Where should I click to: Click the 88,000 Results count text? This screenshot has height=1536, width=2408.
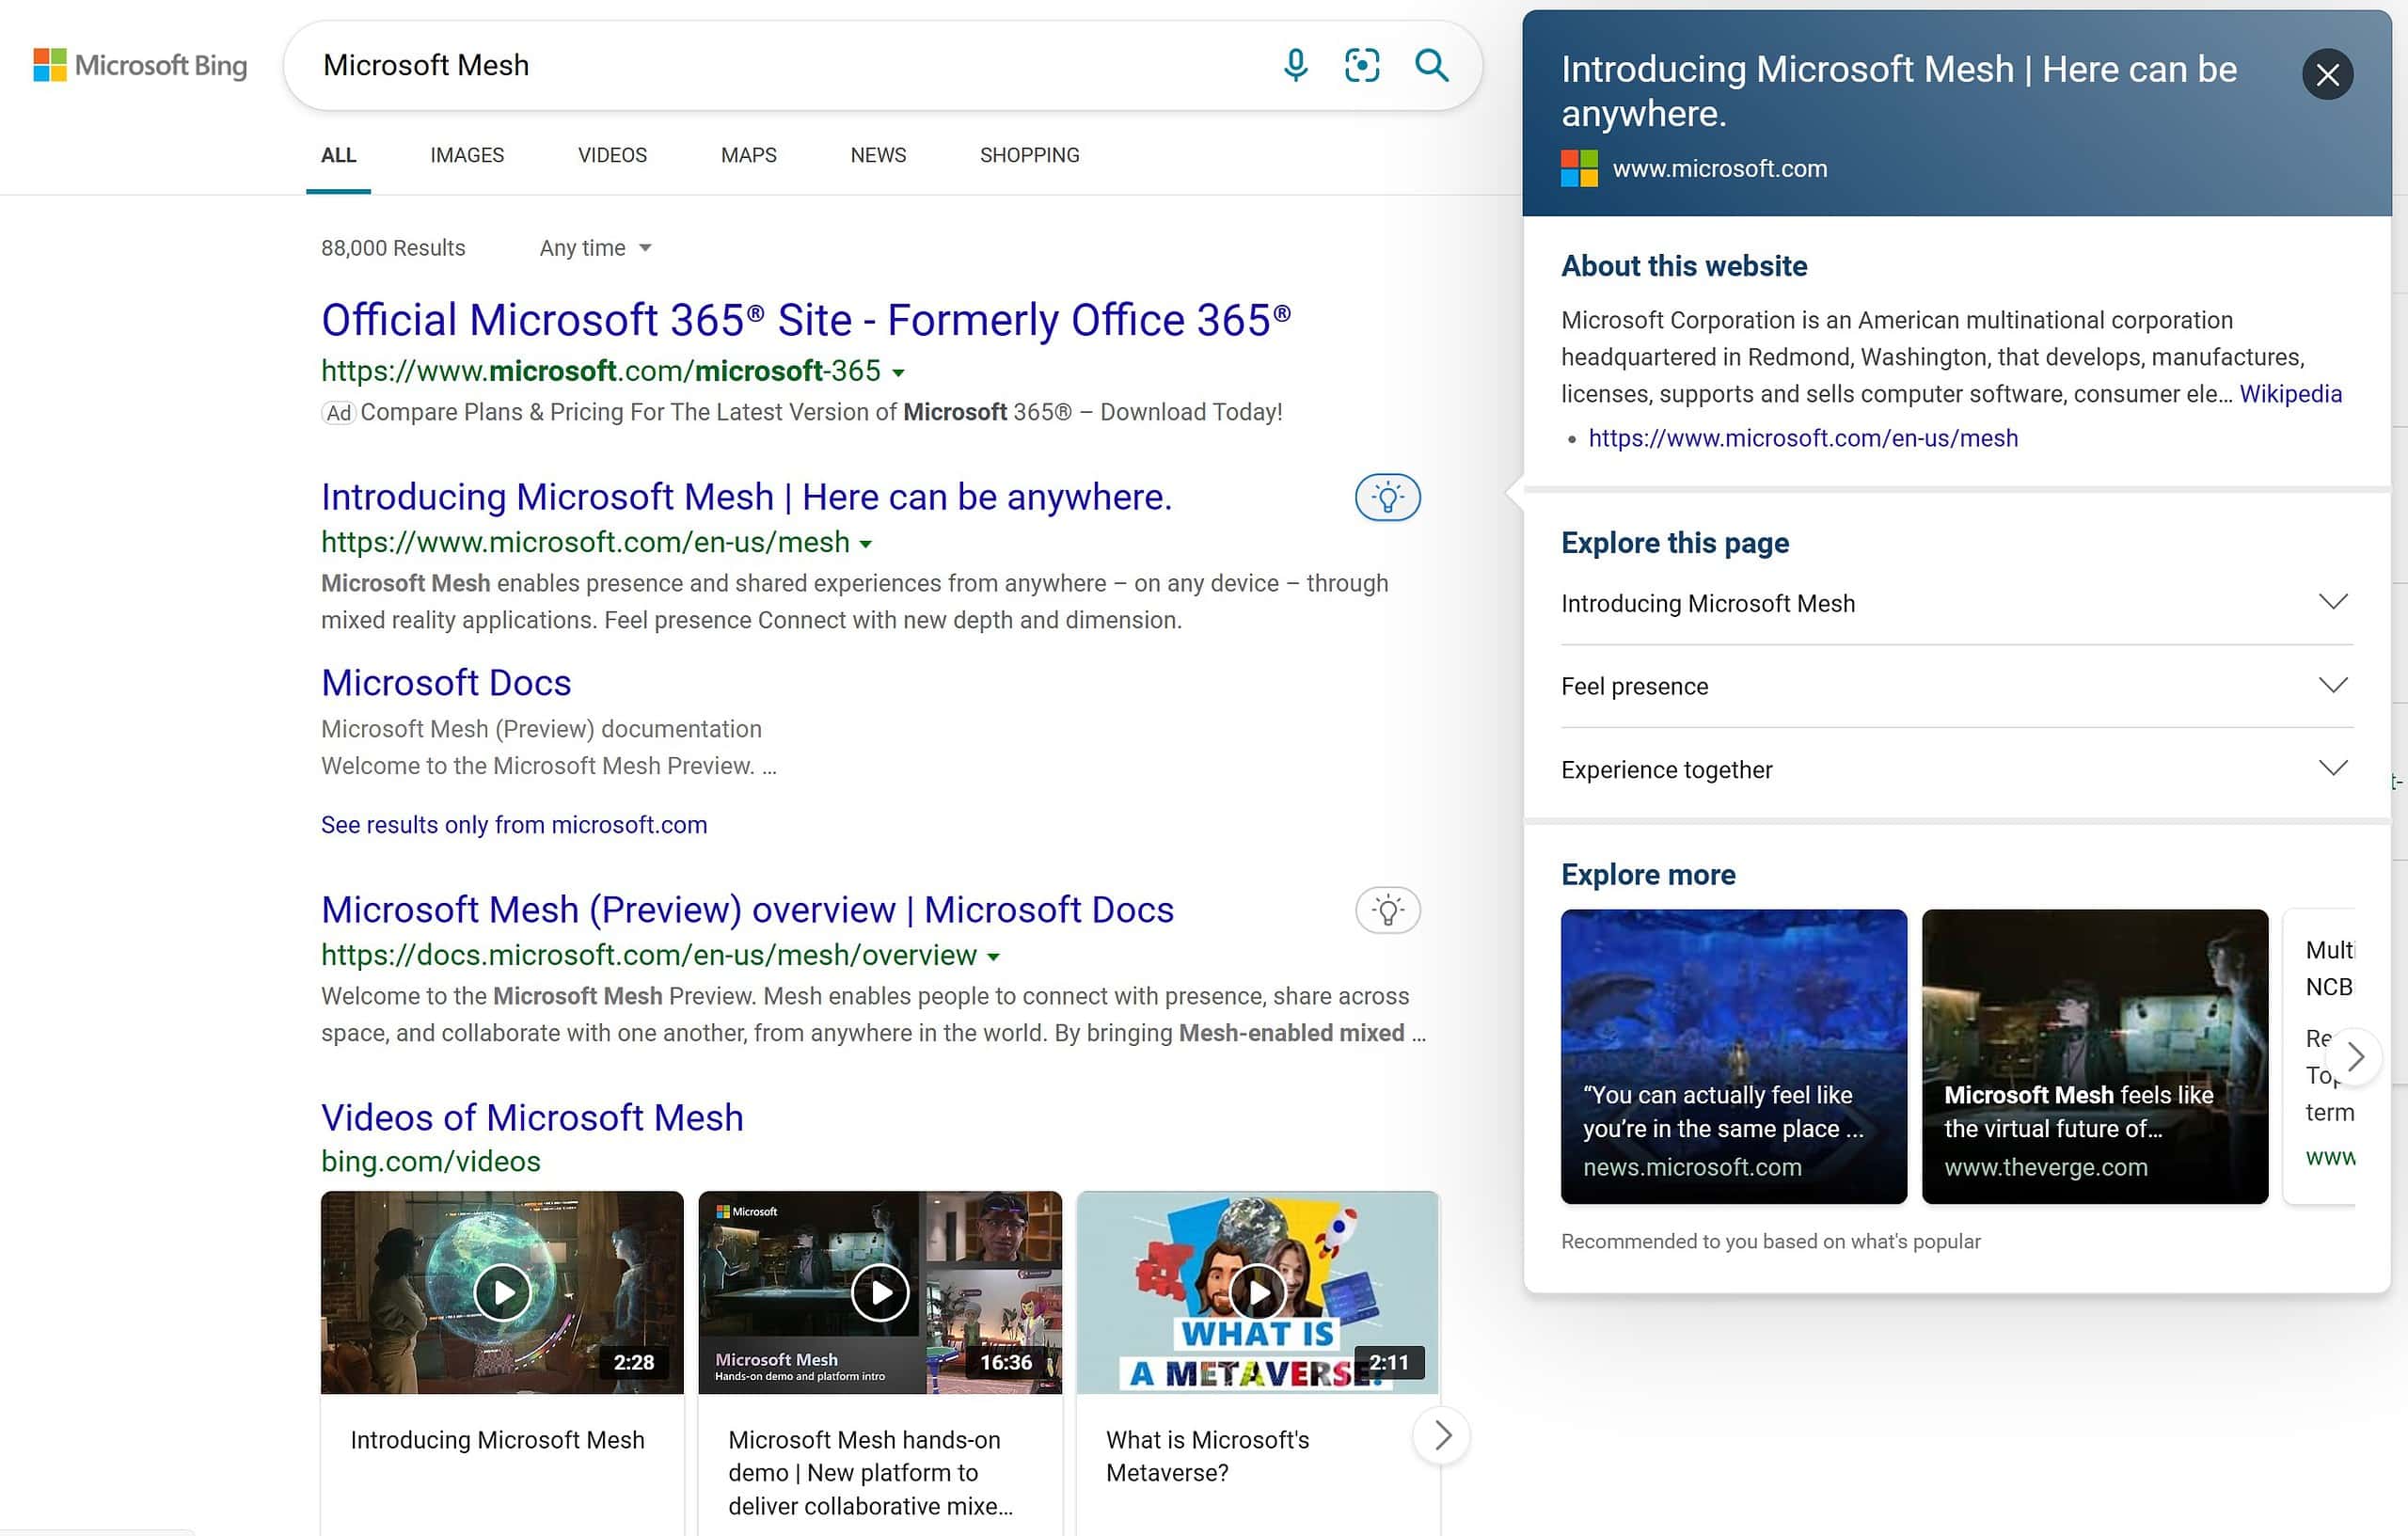click(x=393, y=248)
